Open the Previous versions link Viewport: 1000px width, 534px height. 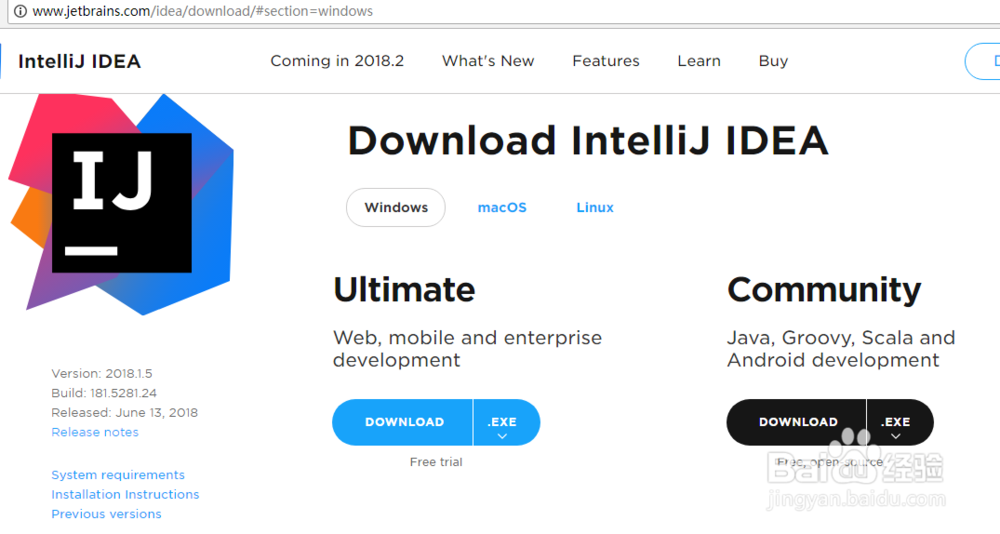(107, 514)
